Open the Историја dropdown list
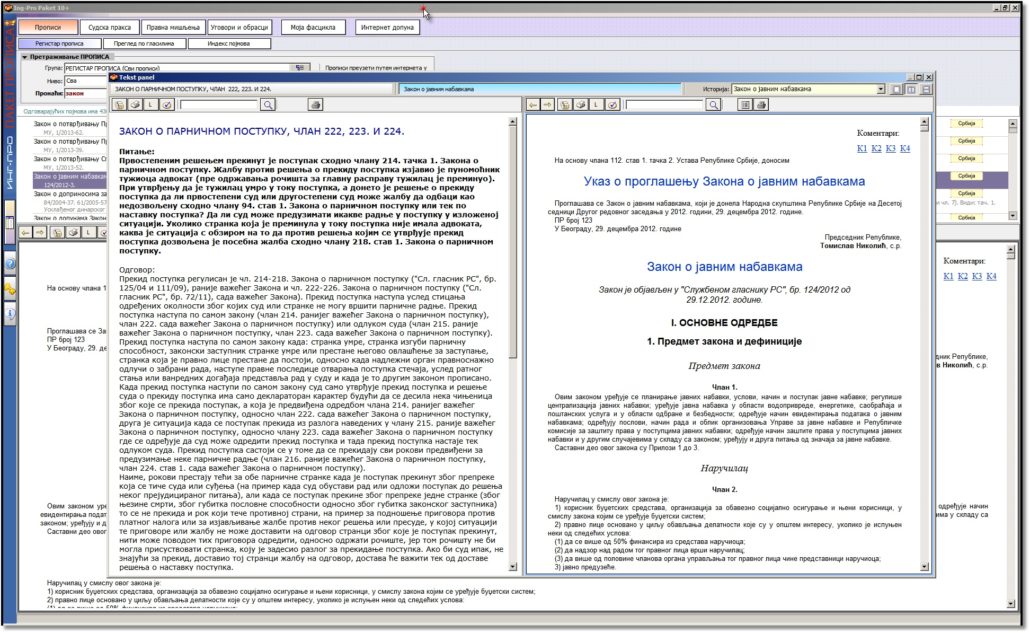Screen dimensions: 1030x633 coord(881,89)
